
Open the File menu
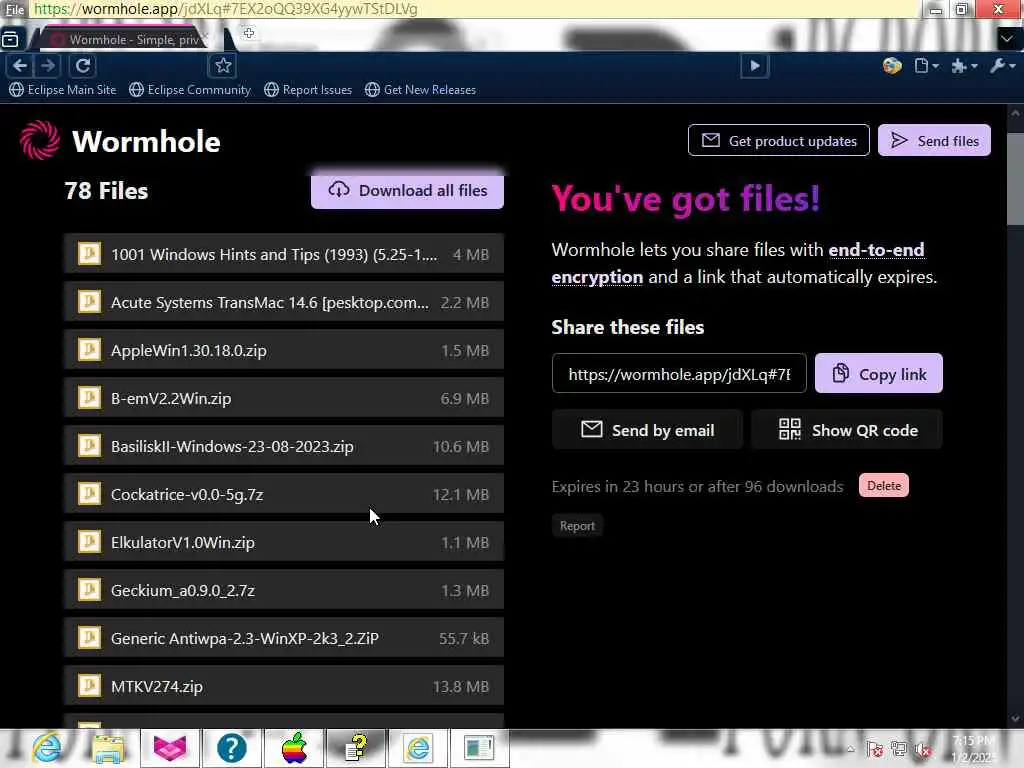coord(14,9)
